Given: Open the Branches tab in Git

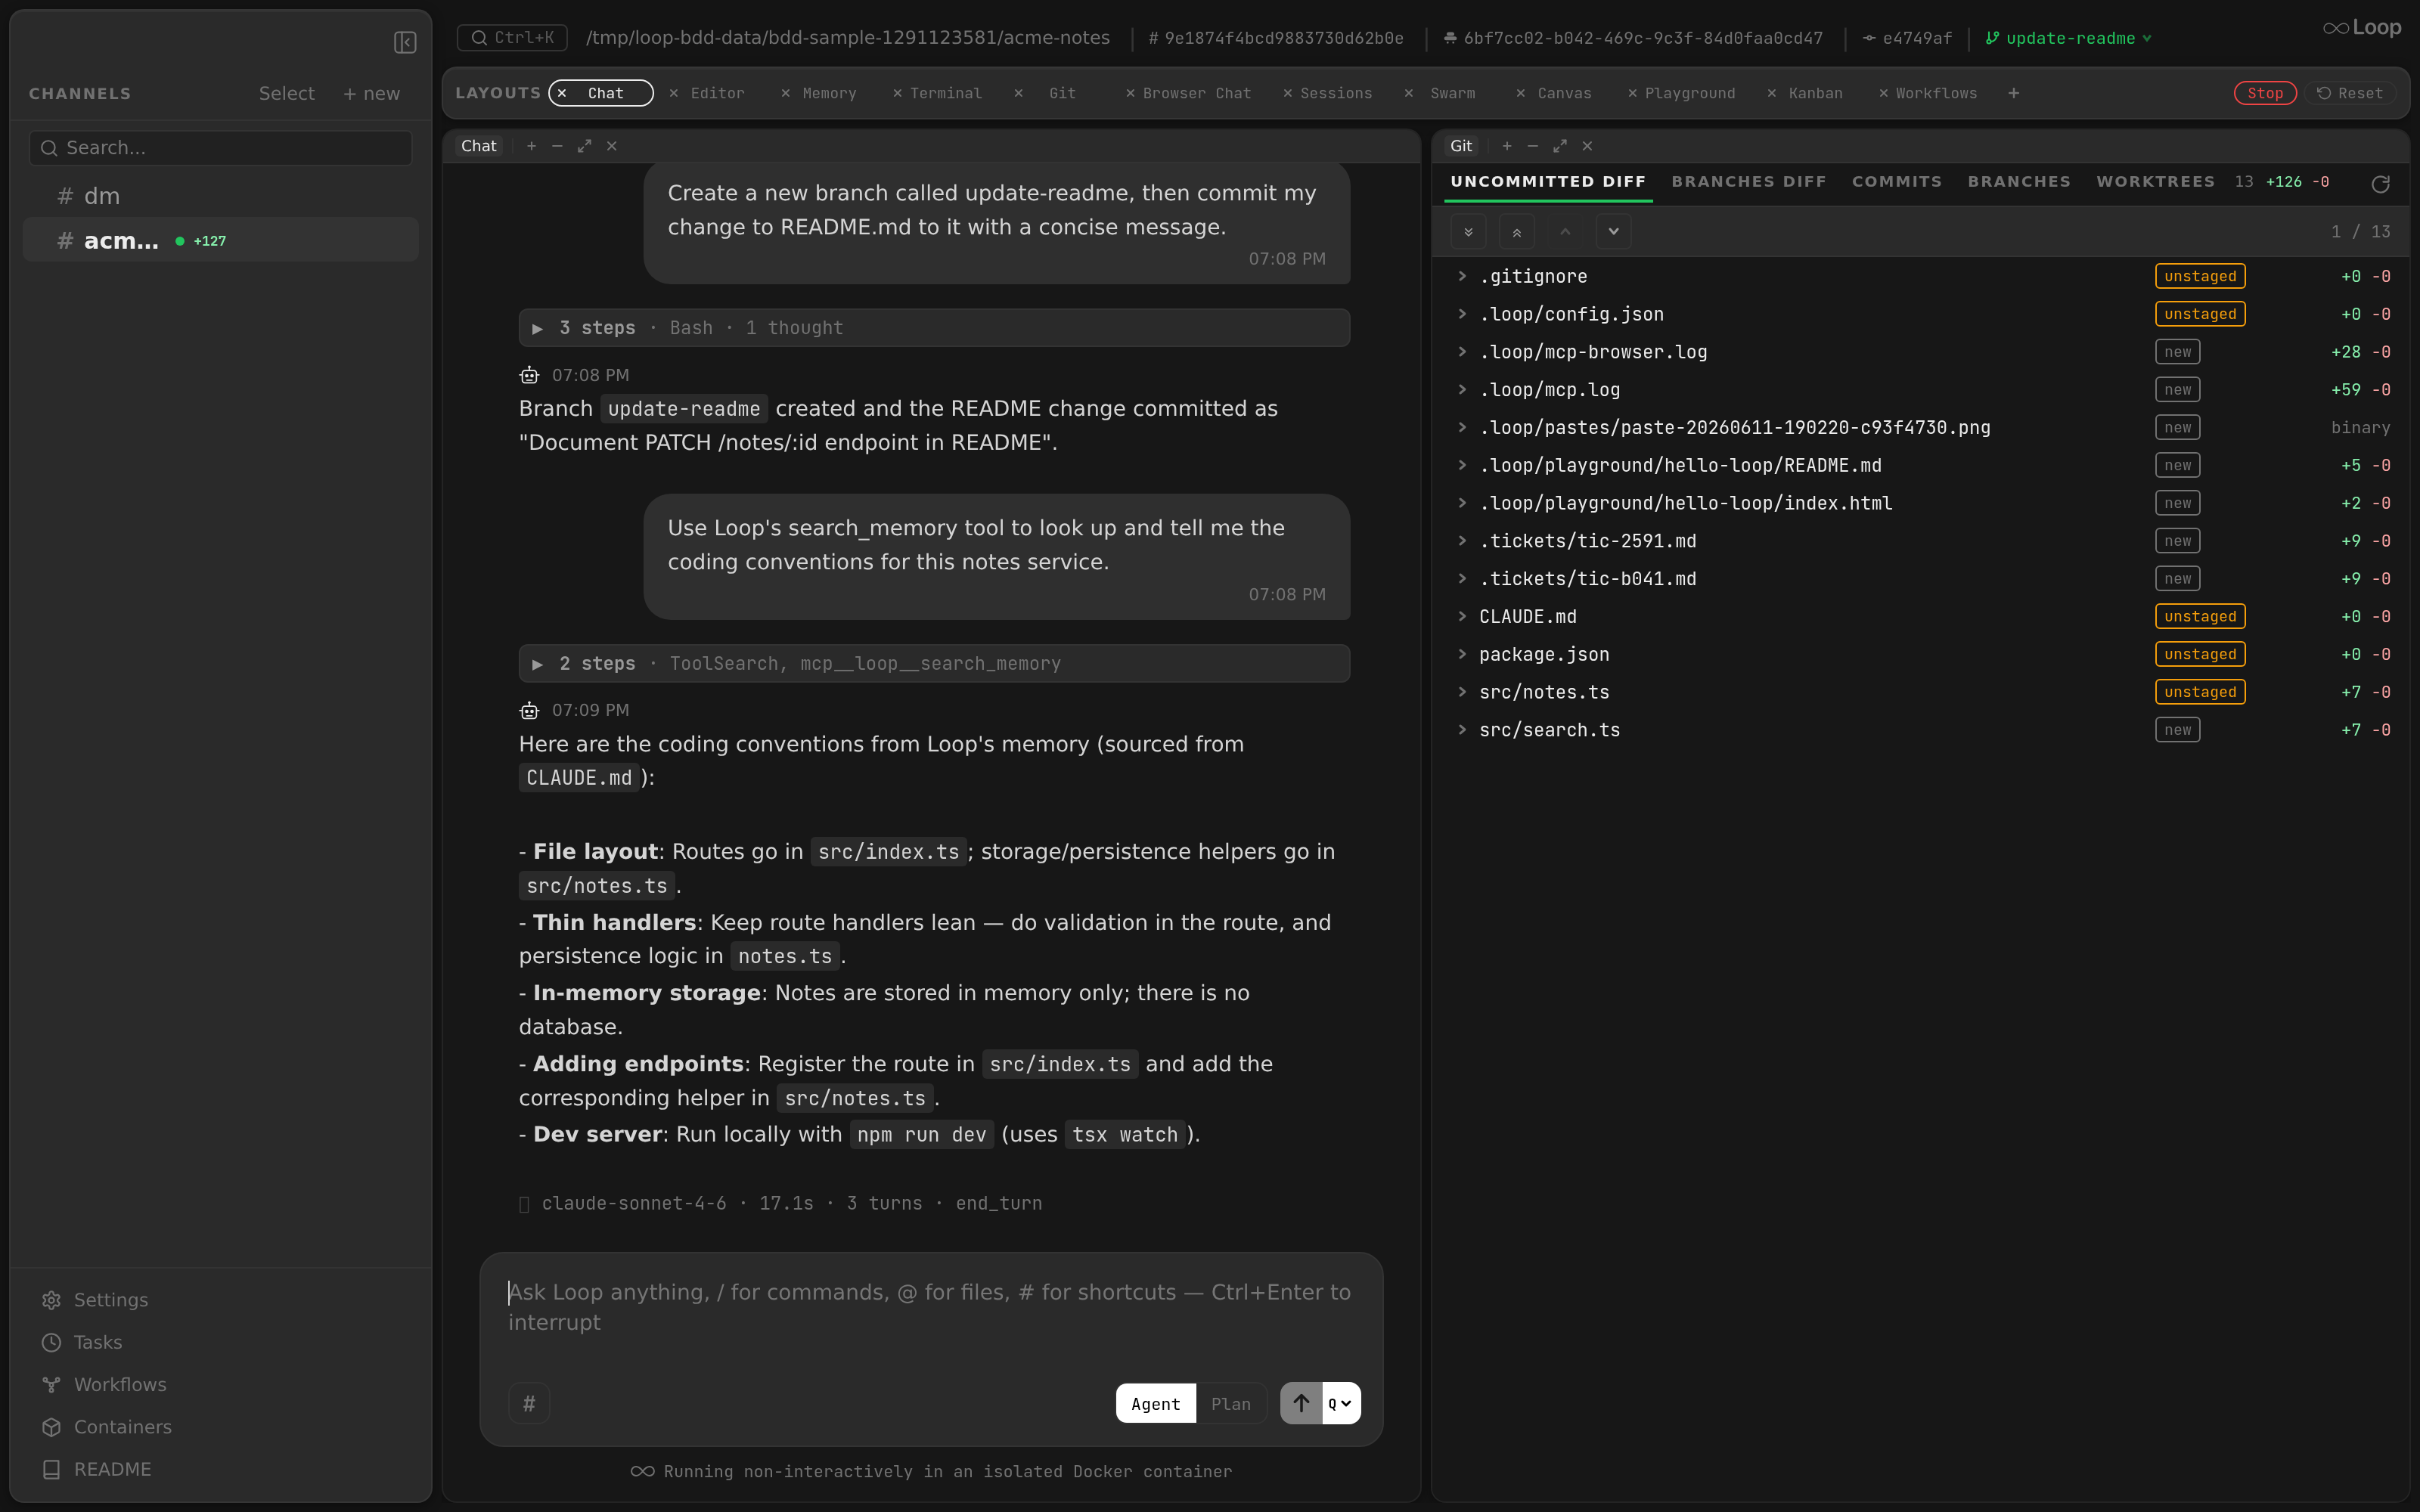Looking at the screenshot, I should coord(2019,181).
